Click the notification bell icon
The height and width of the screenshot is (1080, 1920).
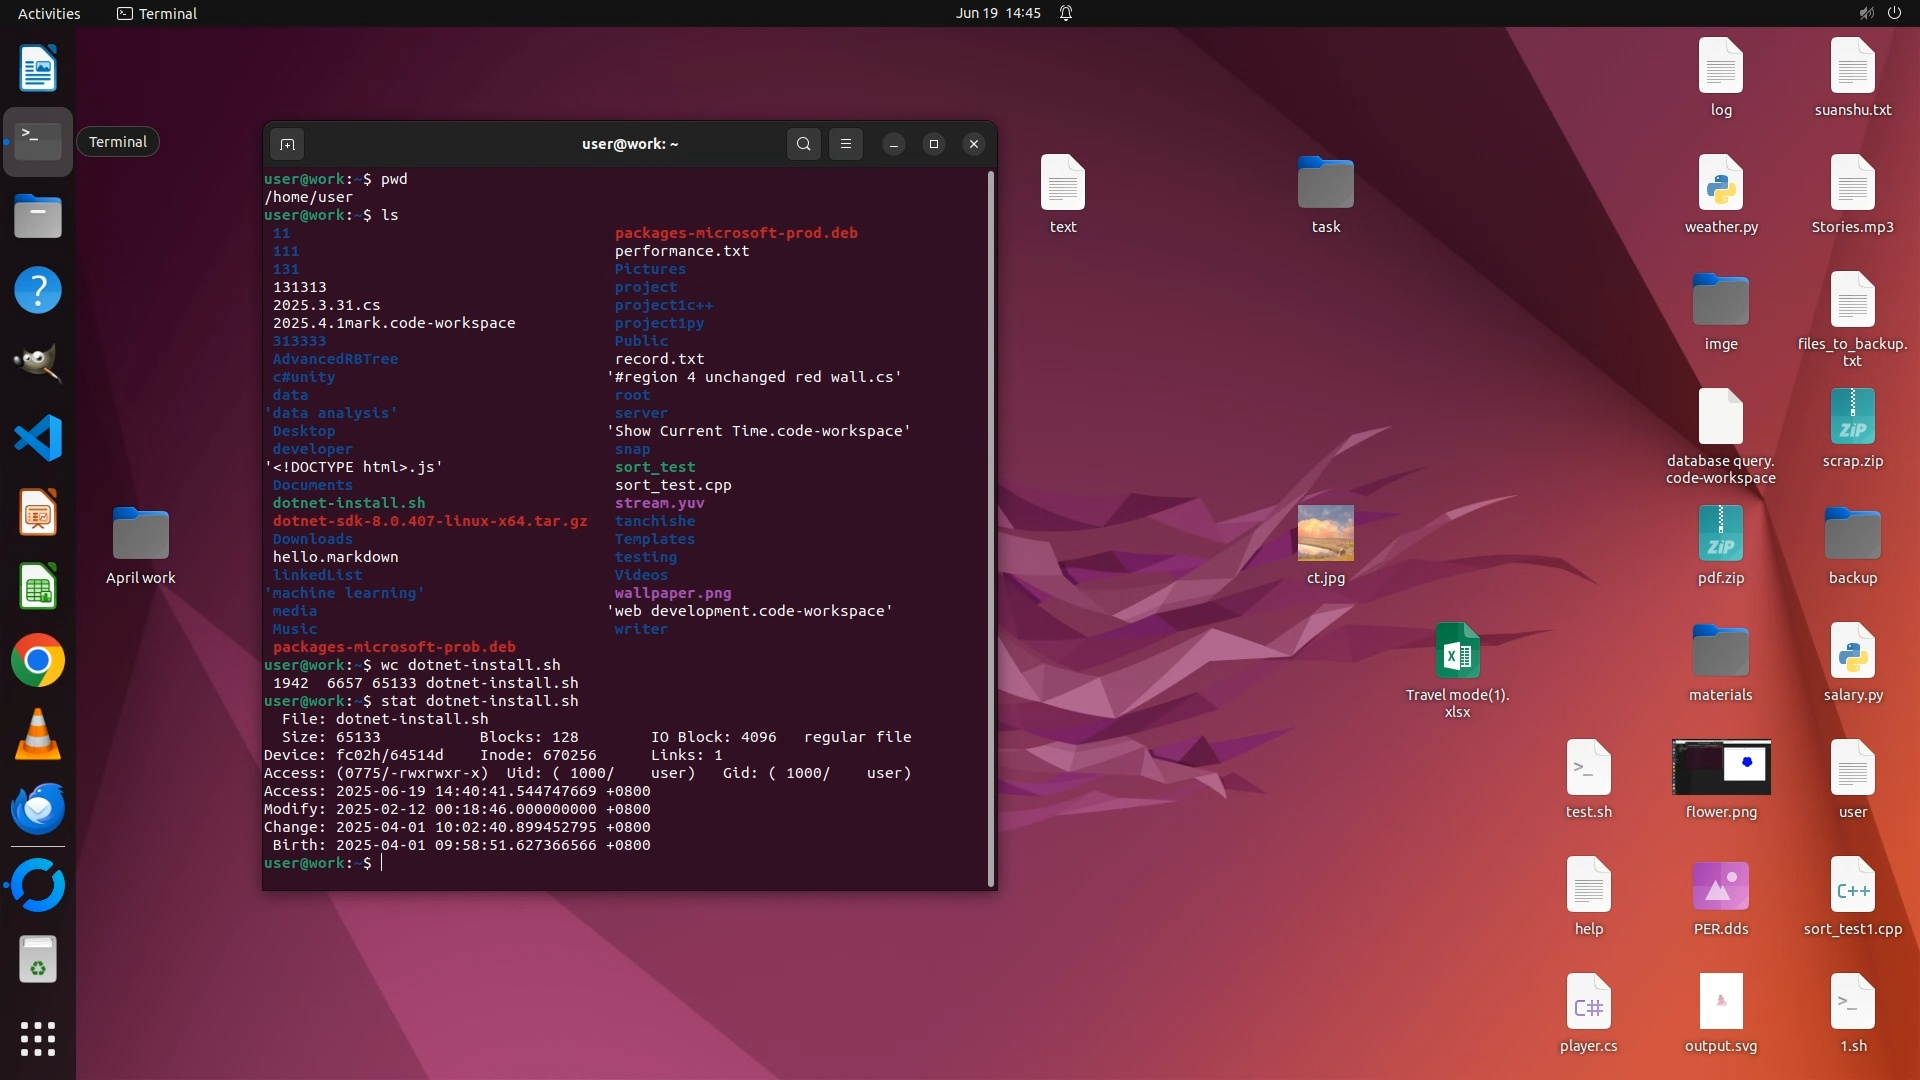(x=1066, y=13)
